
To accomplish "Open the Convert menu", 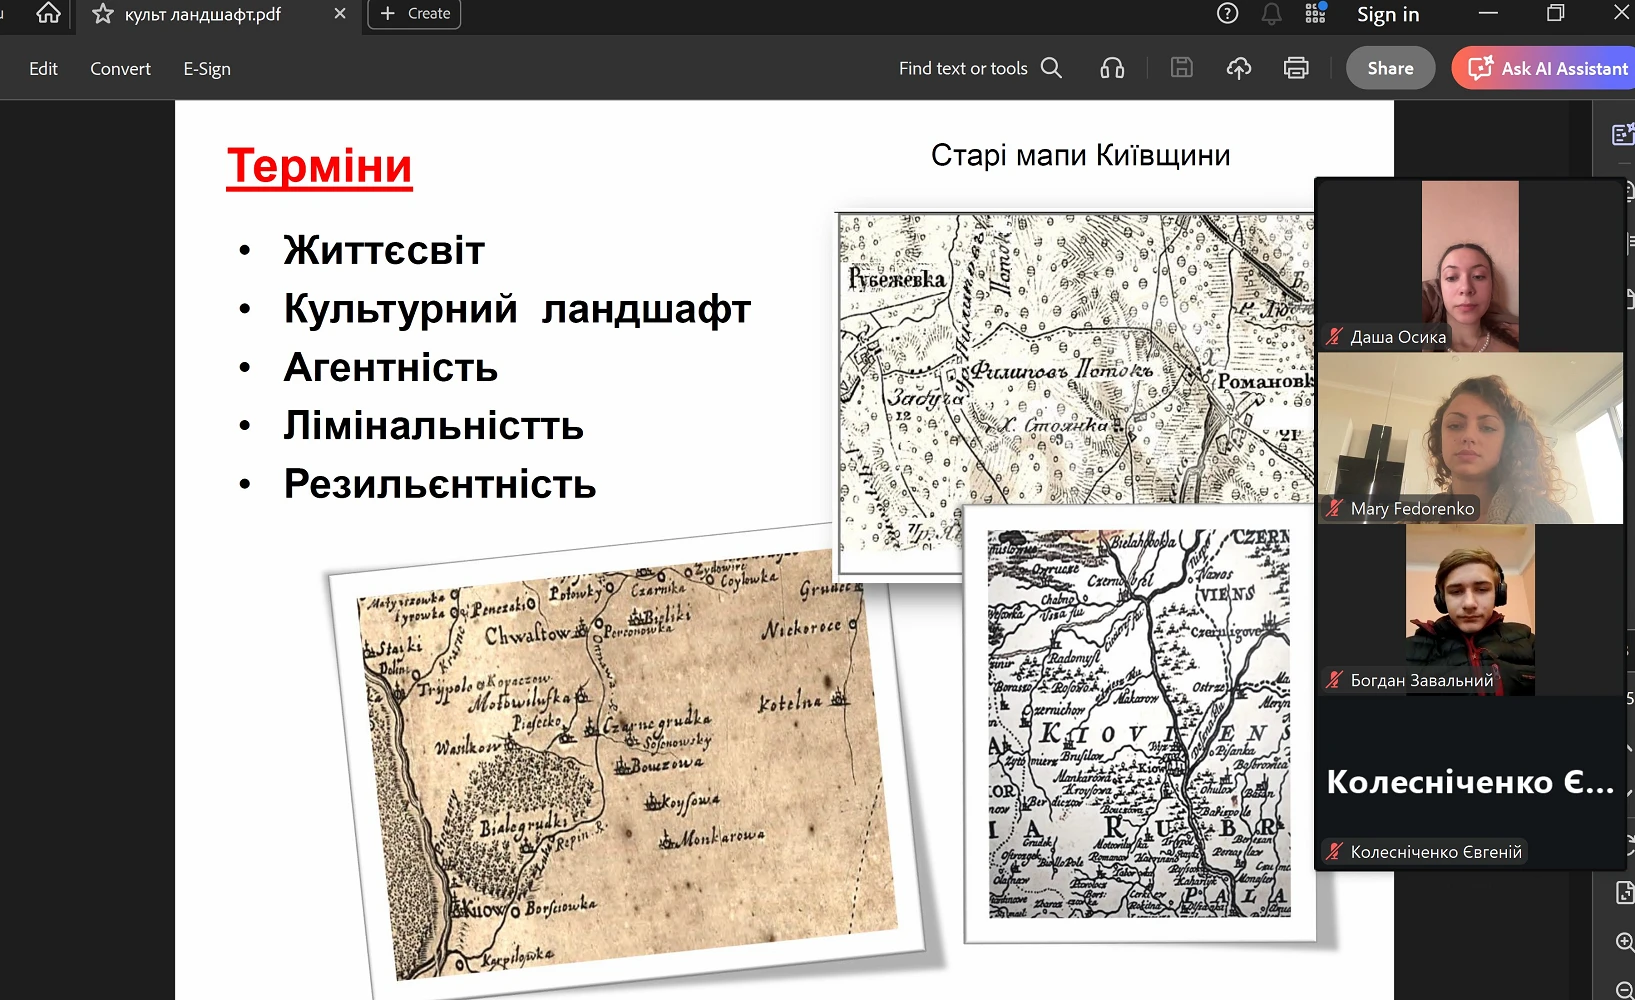I will [120, 68].
